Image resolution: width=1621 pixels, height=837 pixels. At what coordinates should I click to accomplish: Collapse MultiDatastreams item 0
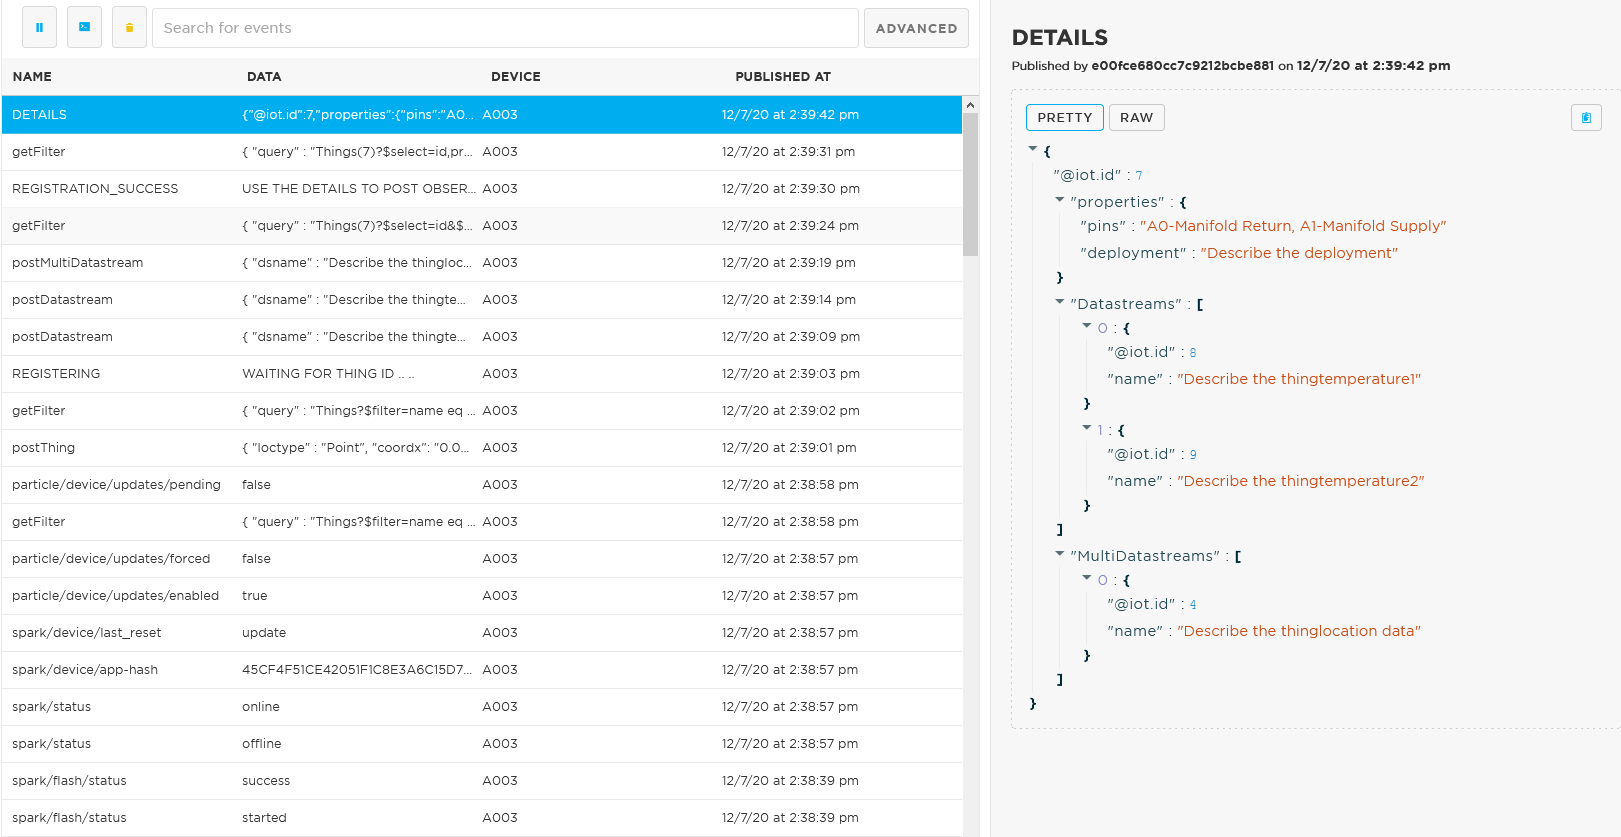(x=1087, y=578)
